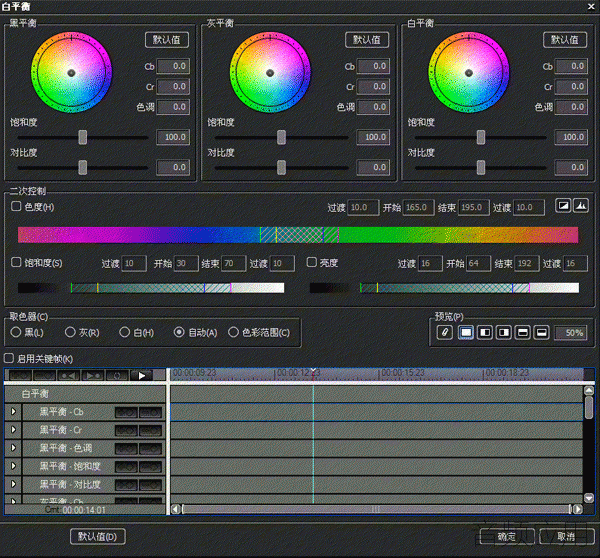Click 默认值 button in 黑平衡 group
Viewport: 600px width, 558px height.
(x=167, y=40)
